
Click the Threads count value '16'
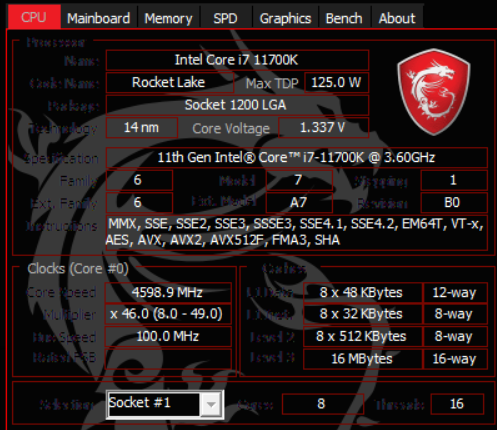[x=457, y=404]
